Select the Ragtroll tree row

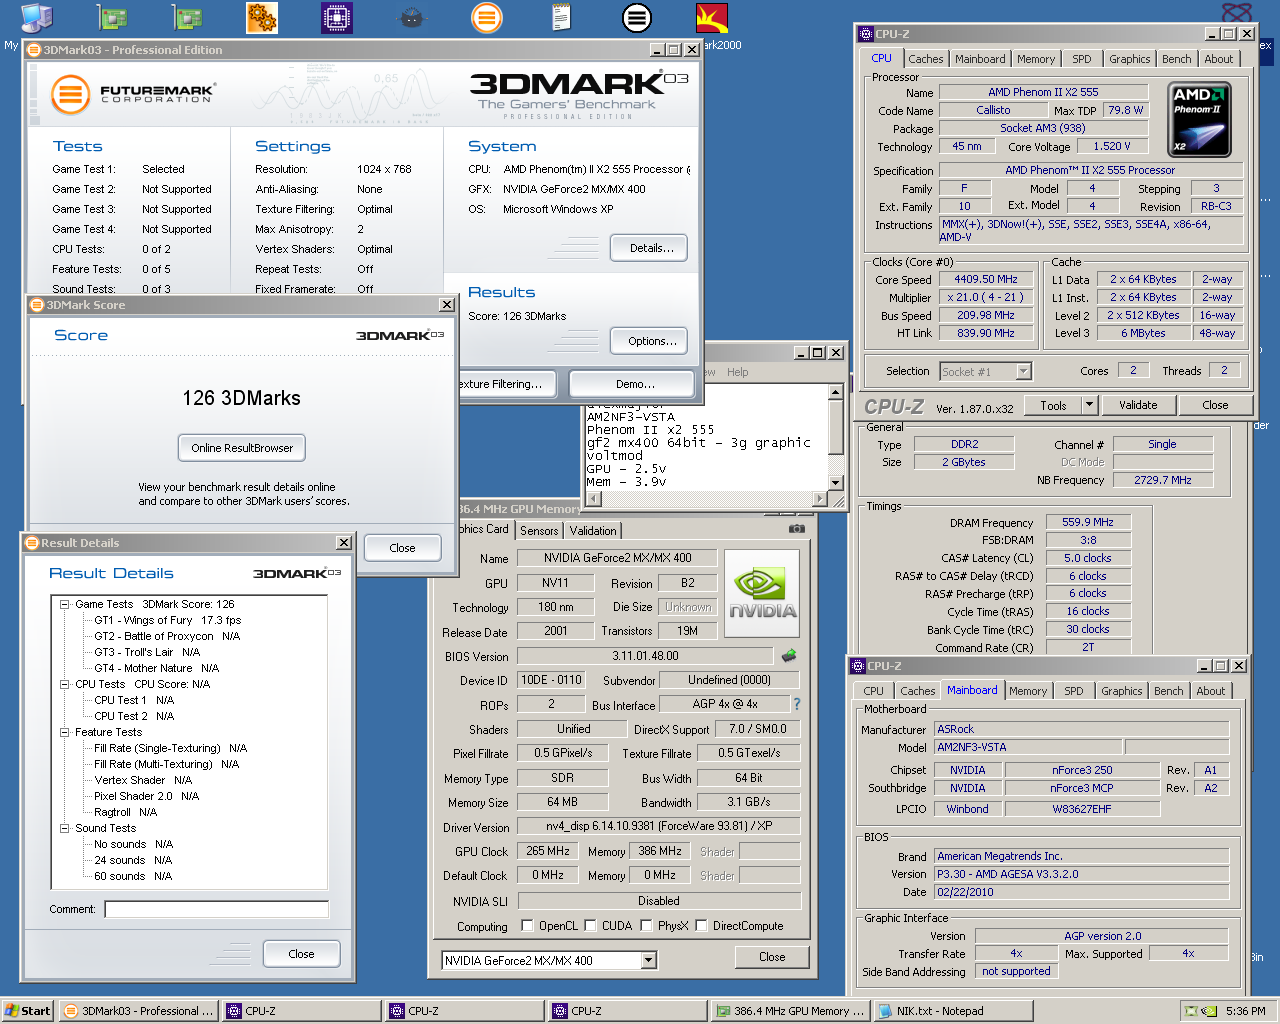coord(125,812)
